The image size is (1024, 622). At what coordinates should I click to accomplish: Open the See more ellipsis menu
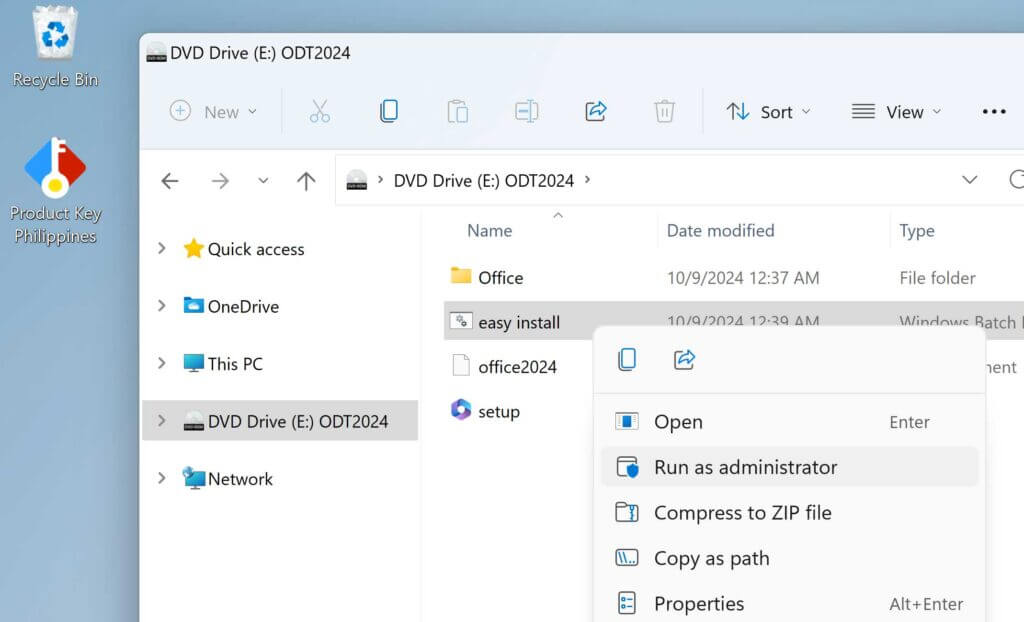[994, 112]
